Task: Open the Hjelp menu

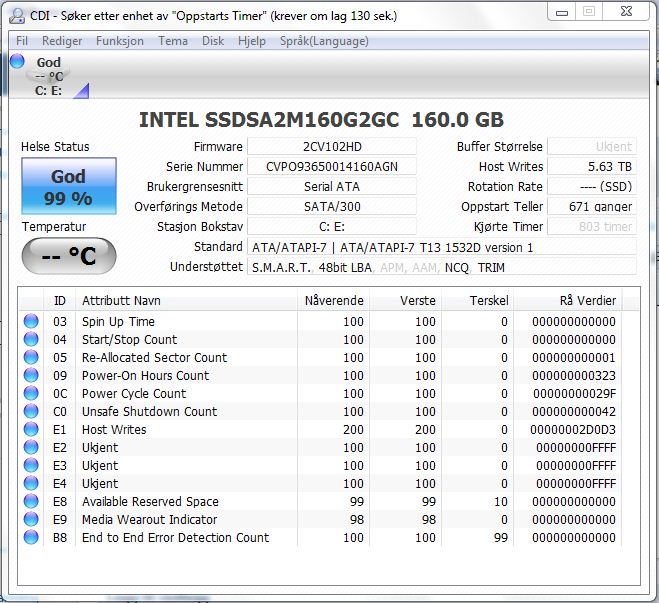Action: click(x=252, y=41)
